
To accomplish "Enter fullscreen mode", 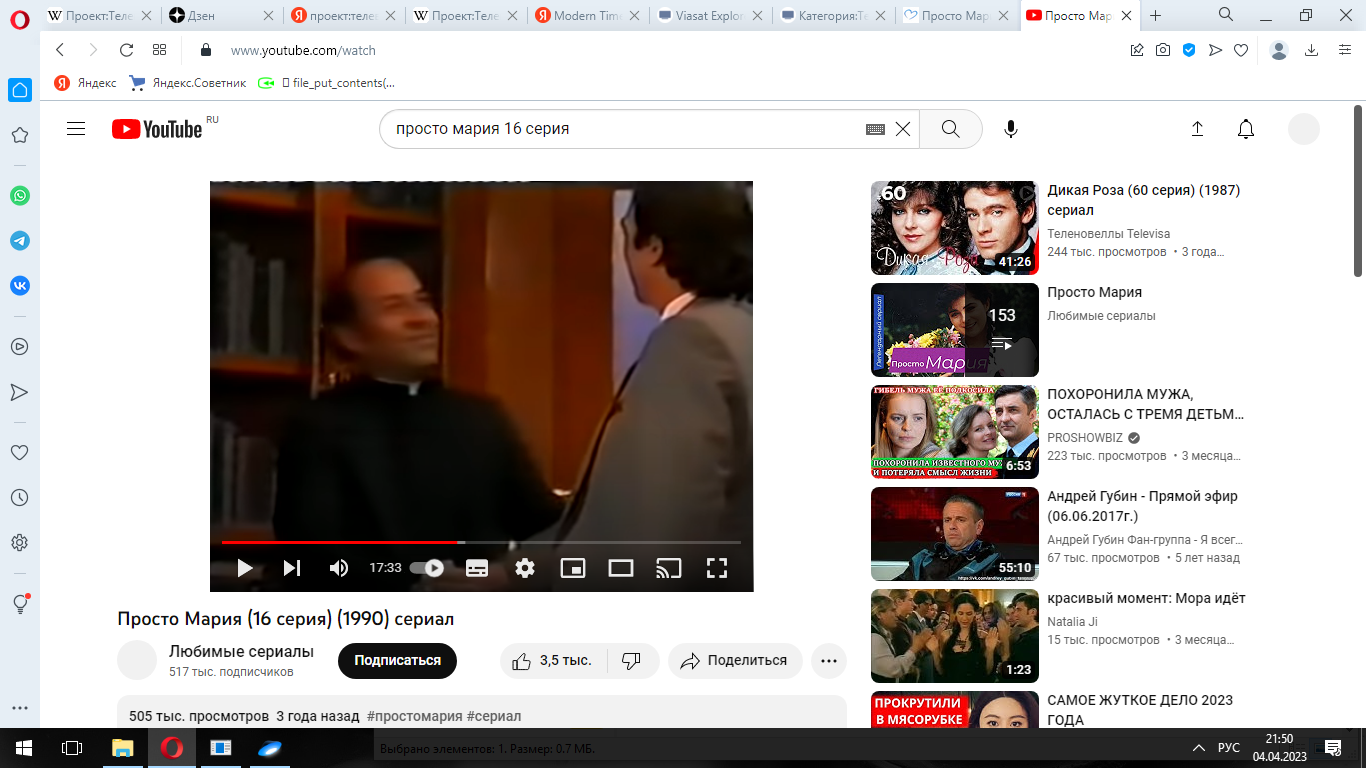I will tap(716, 568).
